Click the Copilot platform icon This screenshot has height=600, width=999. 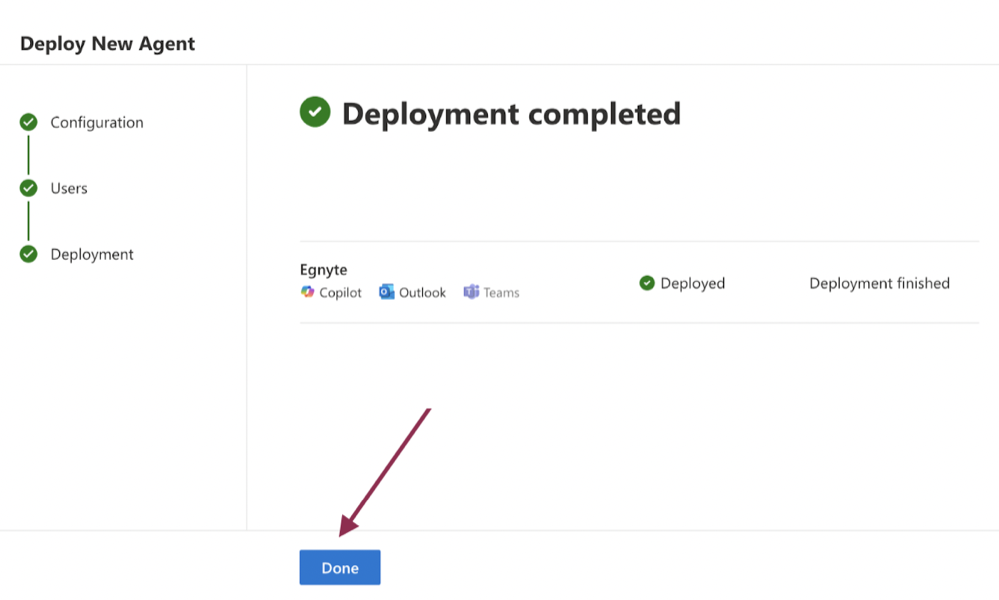point(306,292)
